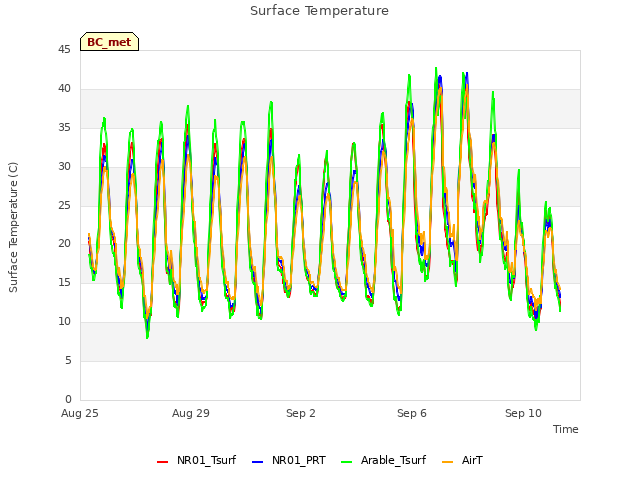This screenshot has width=640, height=480.
Task: Click the 15 y-axis tick label
Action: (x=64, y=282)
